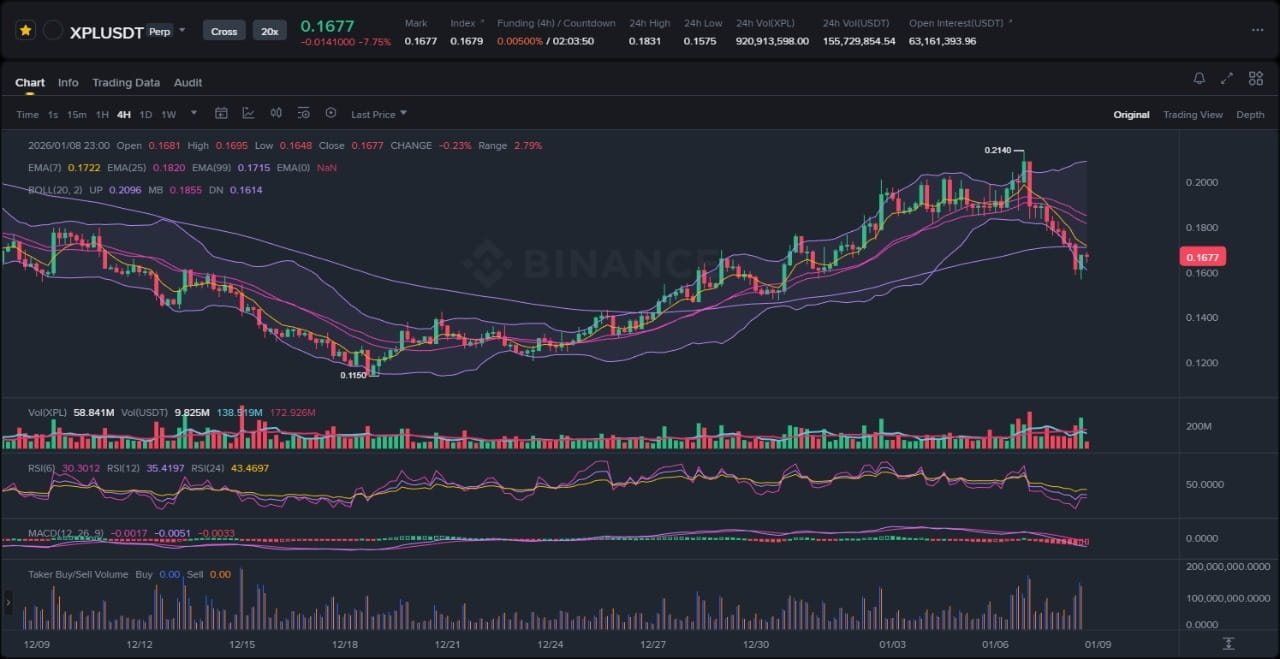Switch to Trading View chart
Screen dimensions: 1280x659
1192,115
